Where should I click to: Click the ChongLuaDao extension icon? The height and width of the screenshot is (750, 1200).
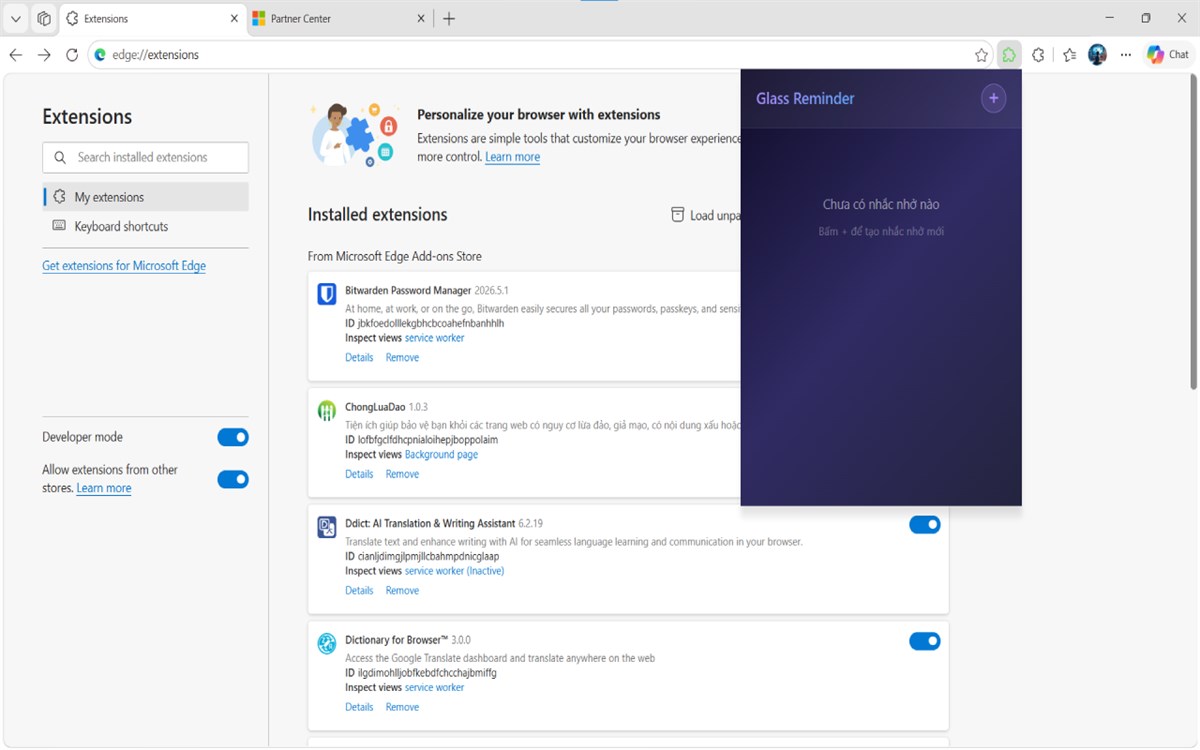327,411
